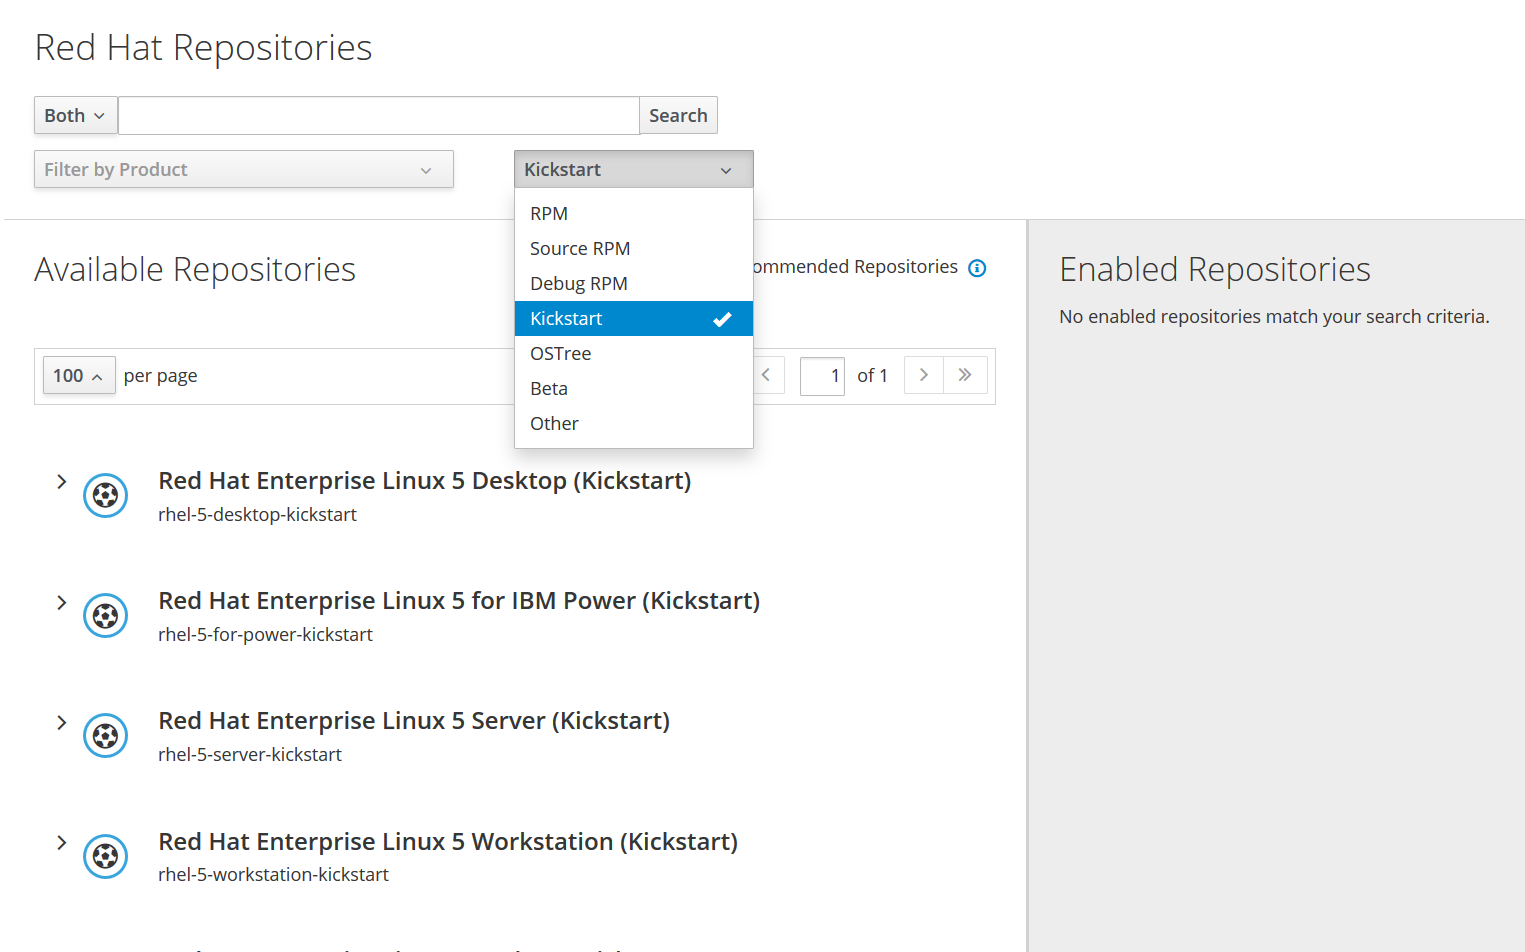Select RPM from the content type list
Viewport: 1525px width, 952px height.
tap(549, 213)
